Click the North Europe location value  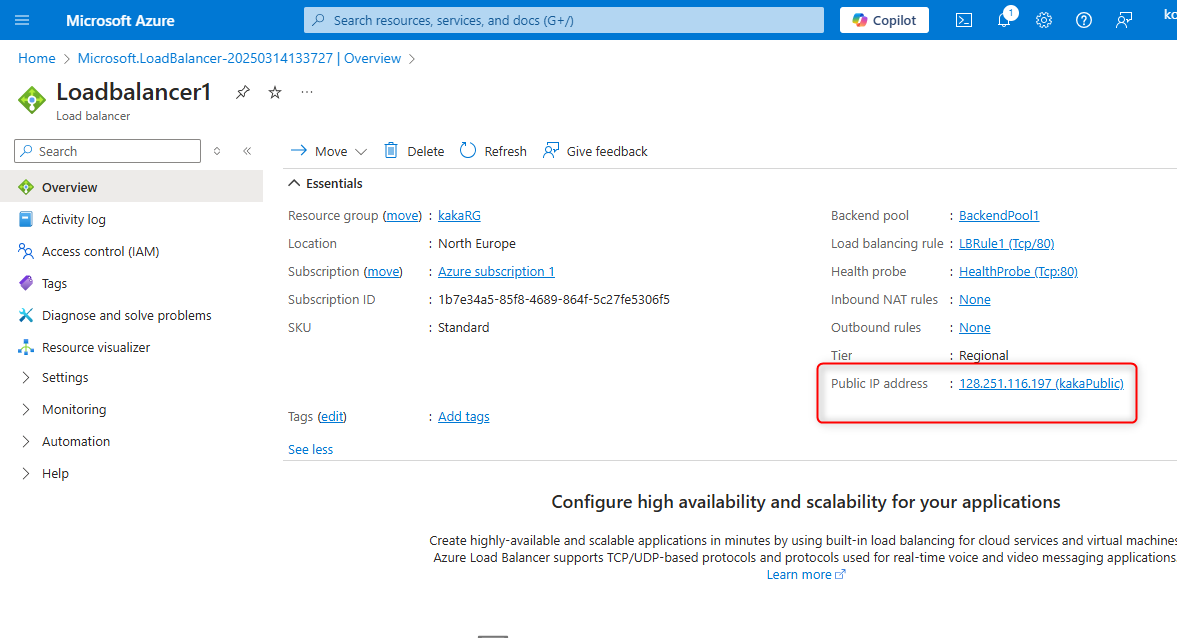(x=477, y=243)
